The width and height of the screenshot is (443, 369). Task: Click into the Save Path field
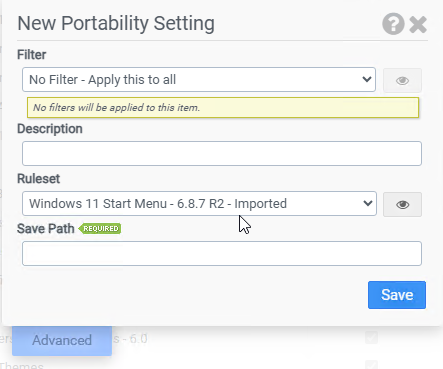coord(222,253)
